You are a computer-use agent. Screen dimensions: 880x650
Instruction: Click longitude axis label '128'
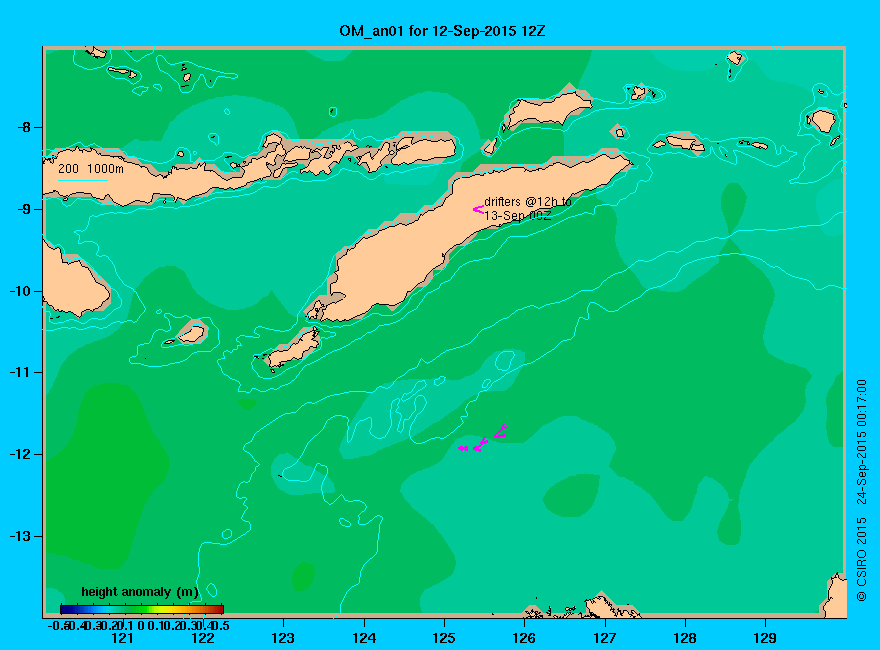(x=685, y=638)
